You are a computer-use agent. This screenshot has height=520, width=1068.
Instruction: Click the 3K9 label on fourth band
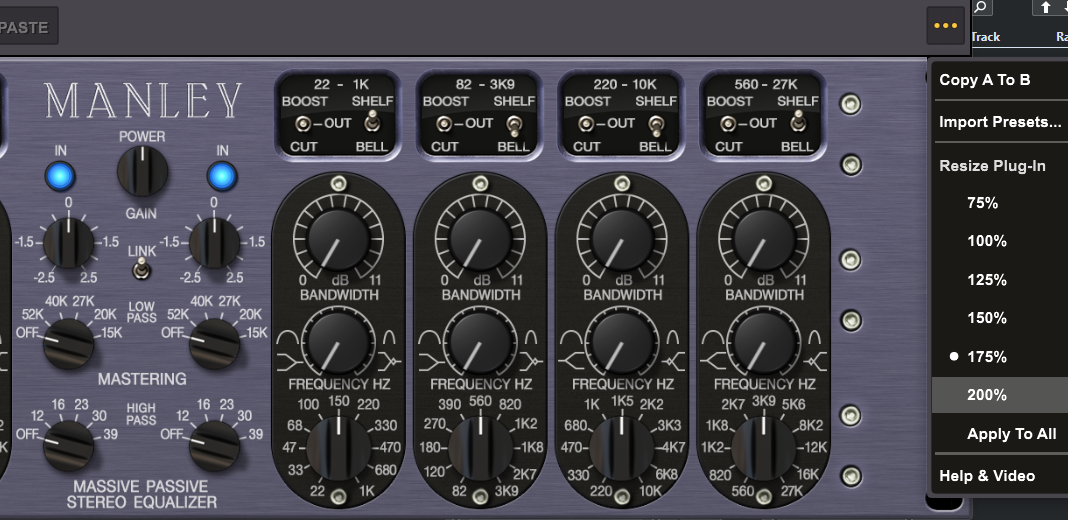764,400
